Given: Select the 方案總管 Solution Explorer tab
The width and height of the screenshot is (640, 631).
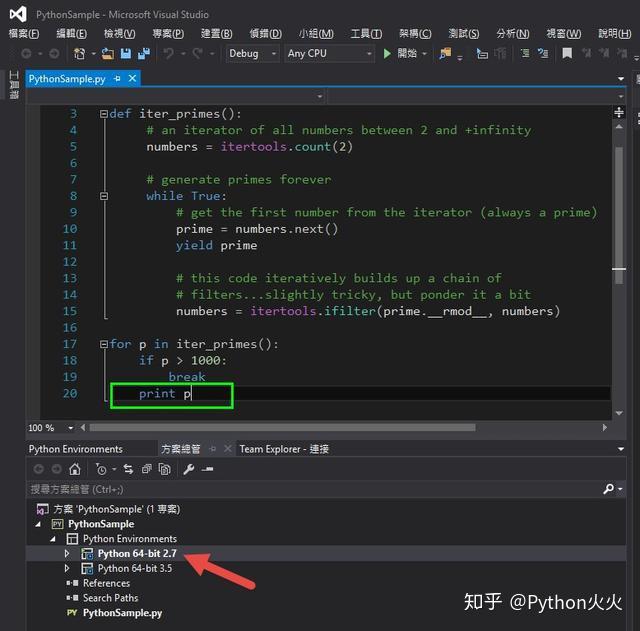Looking at the screenshot, I should 180,449.
